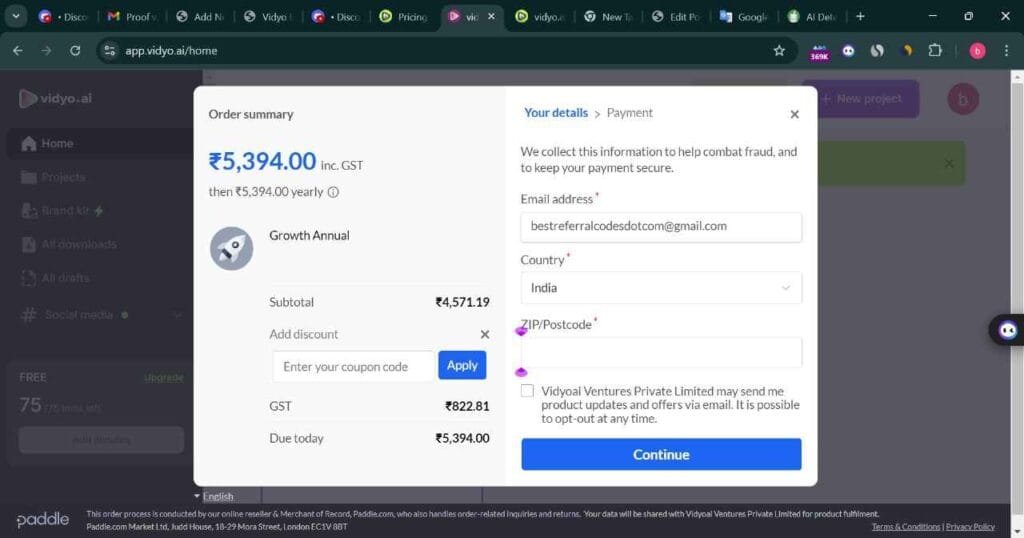Open the browser Extensions puzzle icon
1024x538 pixels.
[x=935, y=50]
